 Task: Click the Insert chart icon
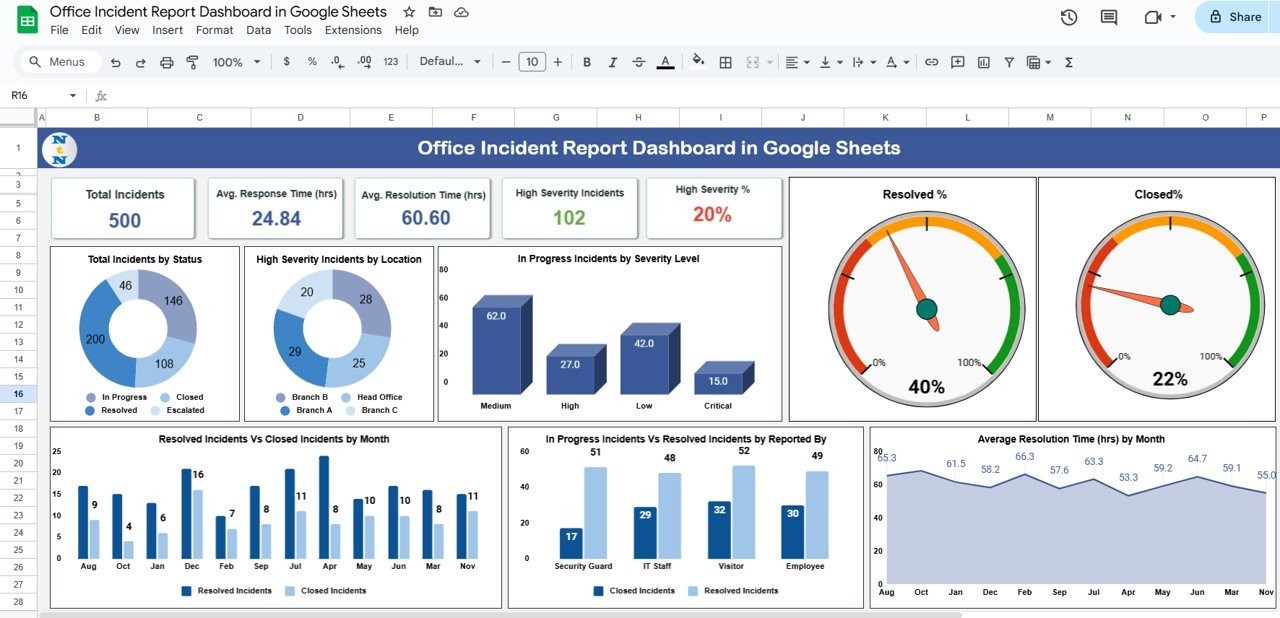click(x=983, y=62)
